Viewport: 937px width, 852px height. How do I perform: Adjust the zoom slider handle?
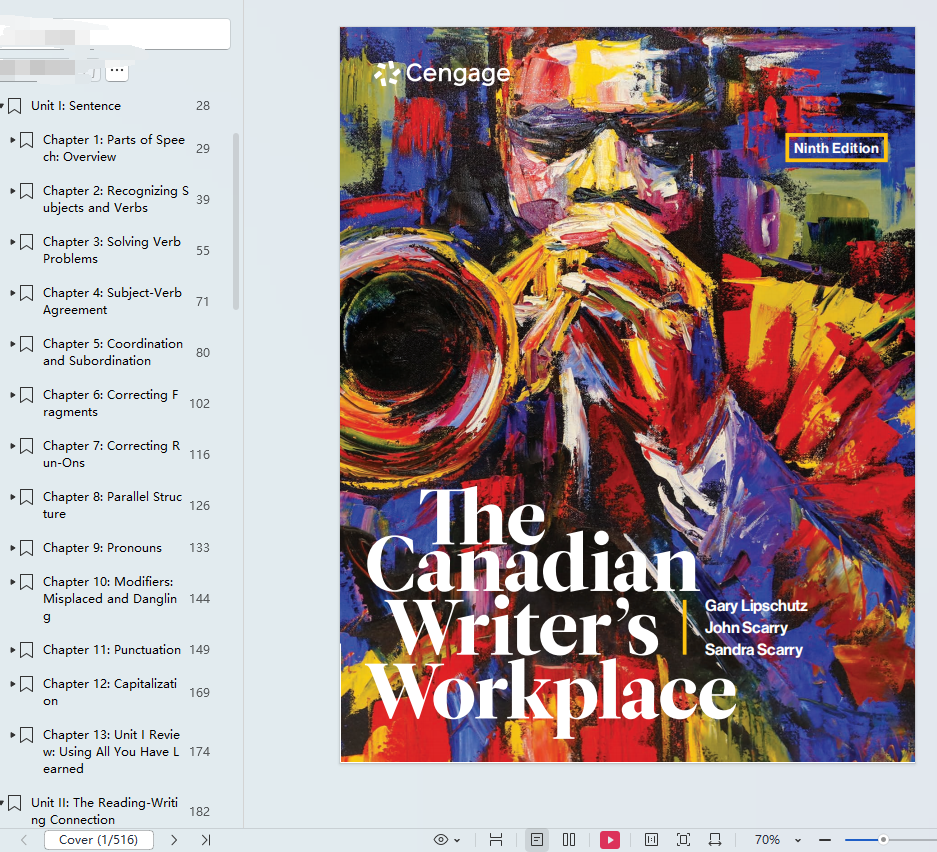[883, 839]
